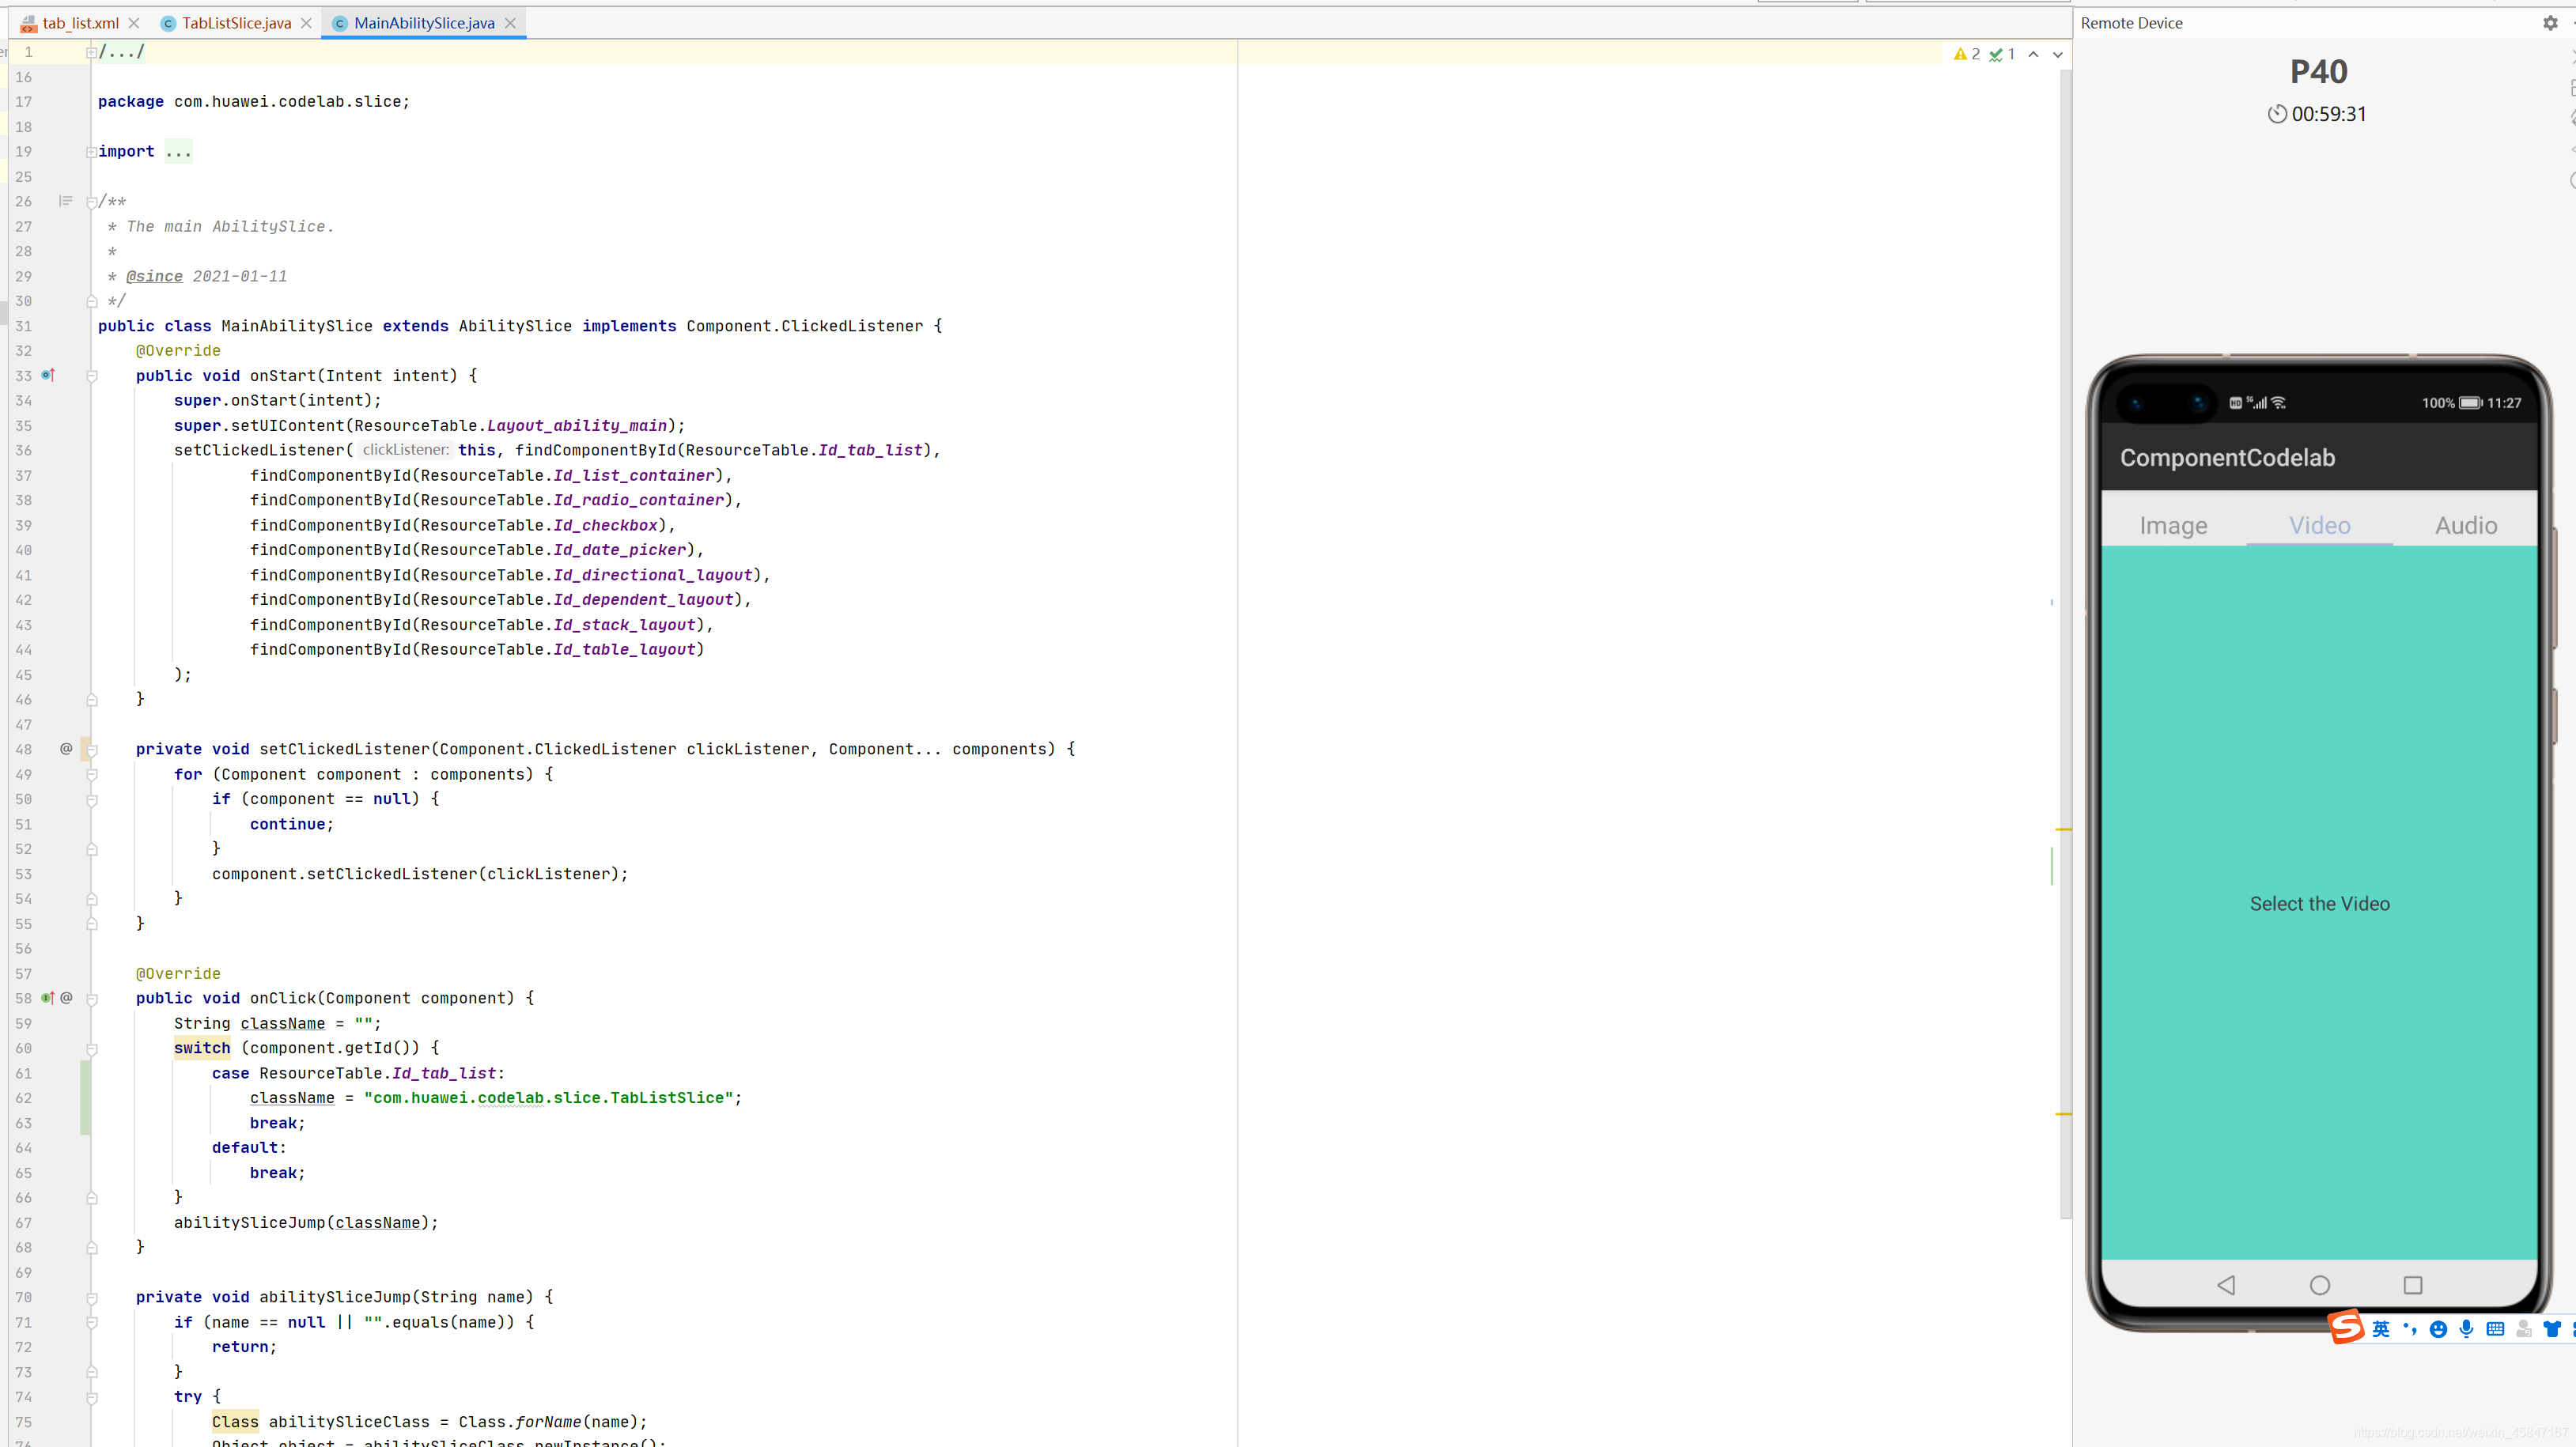2576x1447 pixels.
Task: Tap the phone Recent apps square button
Action: (x=2413, y=1285)
